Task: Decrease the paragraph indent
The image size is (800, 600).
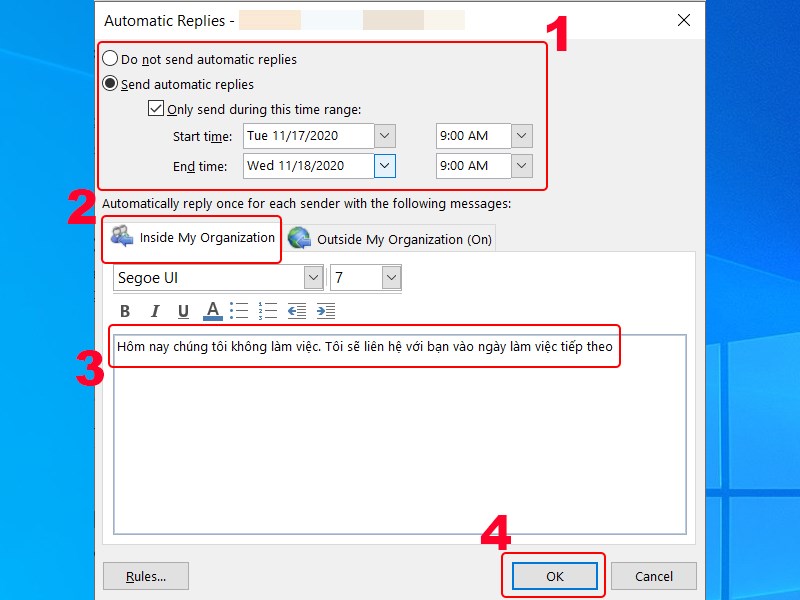Action: (296, 311)
